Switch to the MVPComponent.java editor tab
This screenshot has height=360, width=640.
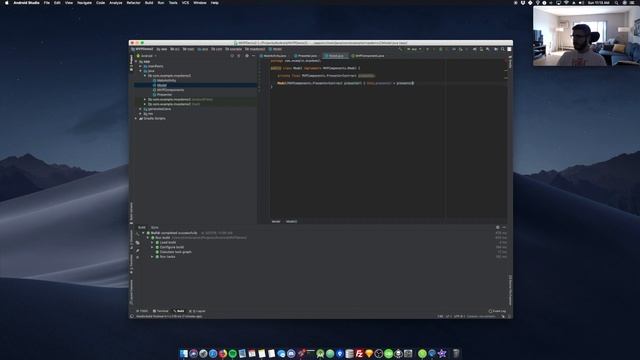[368, 56]
